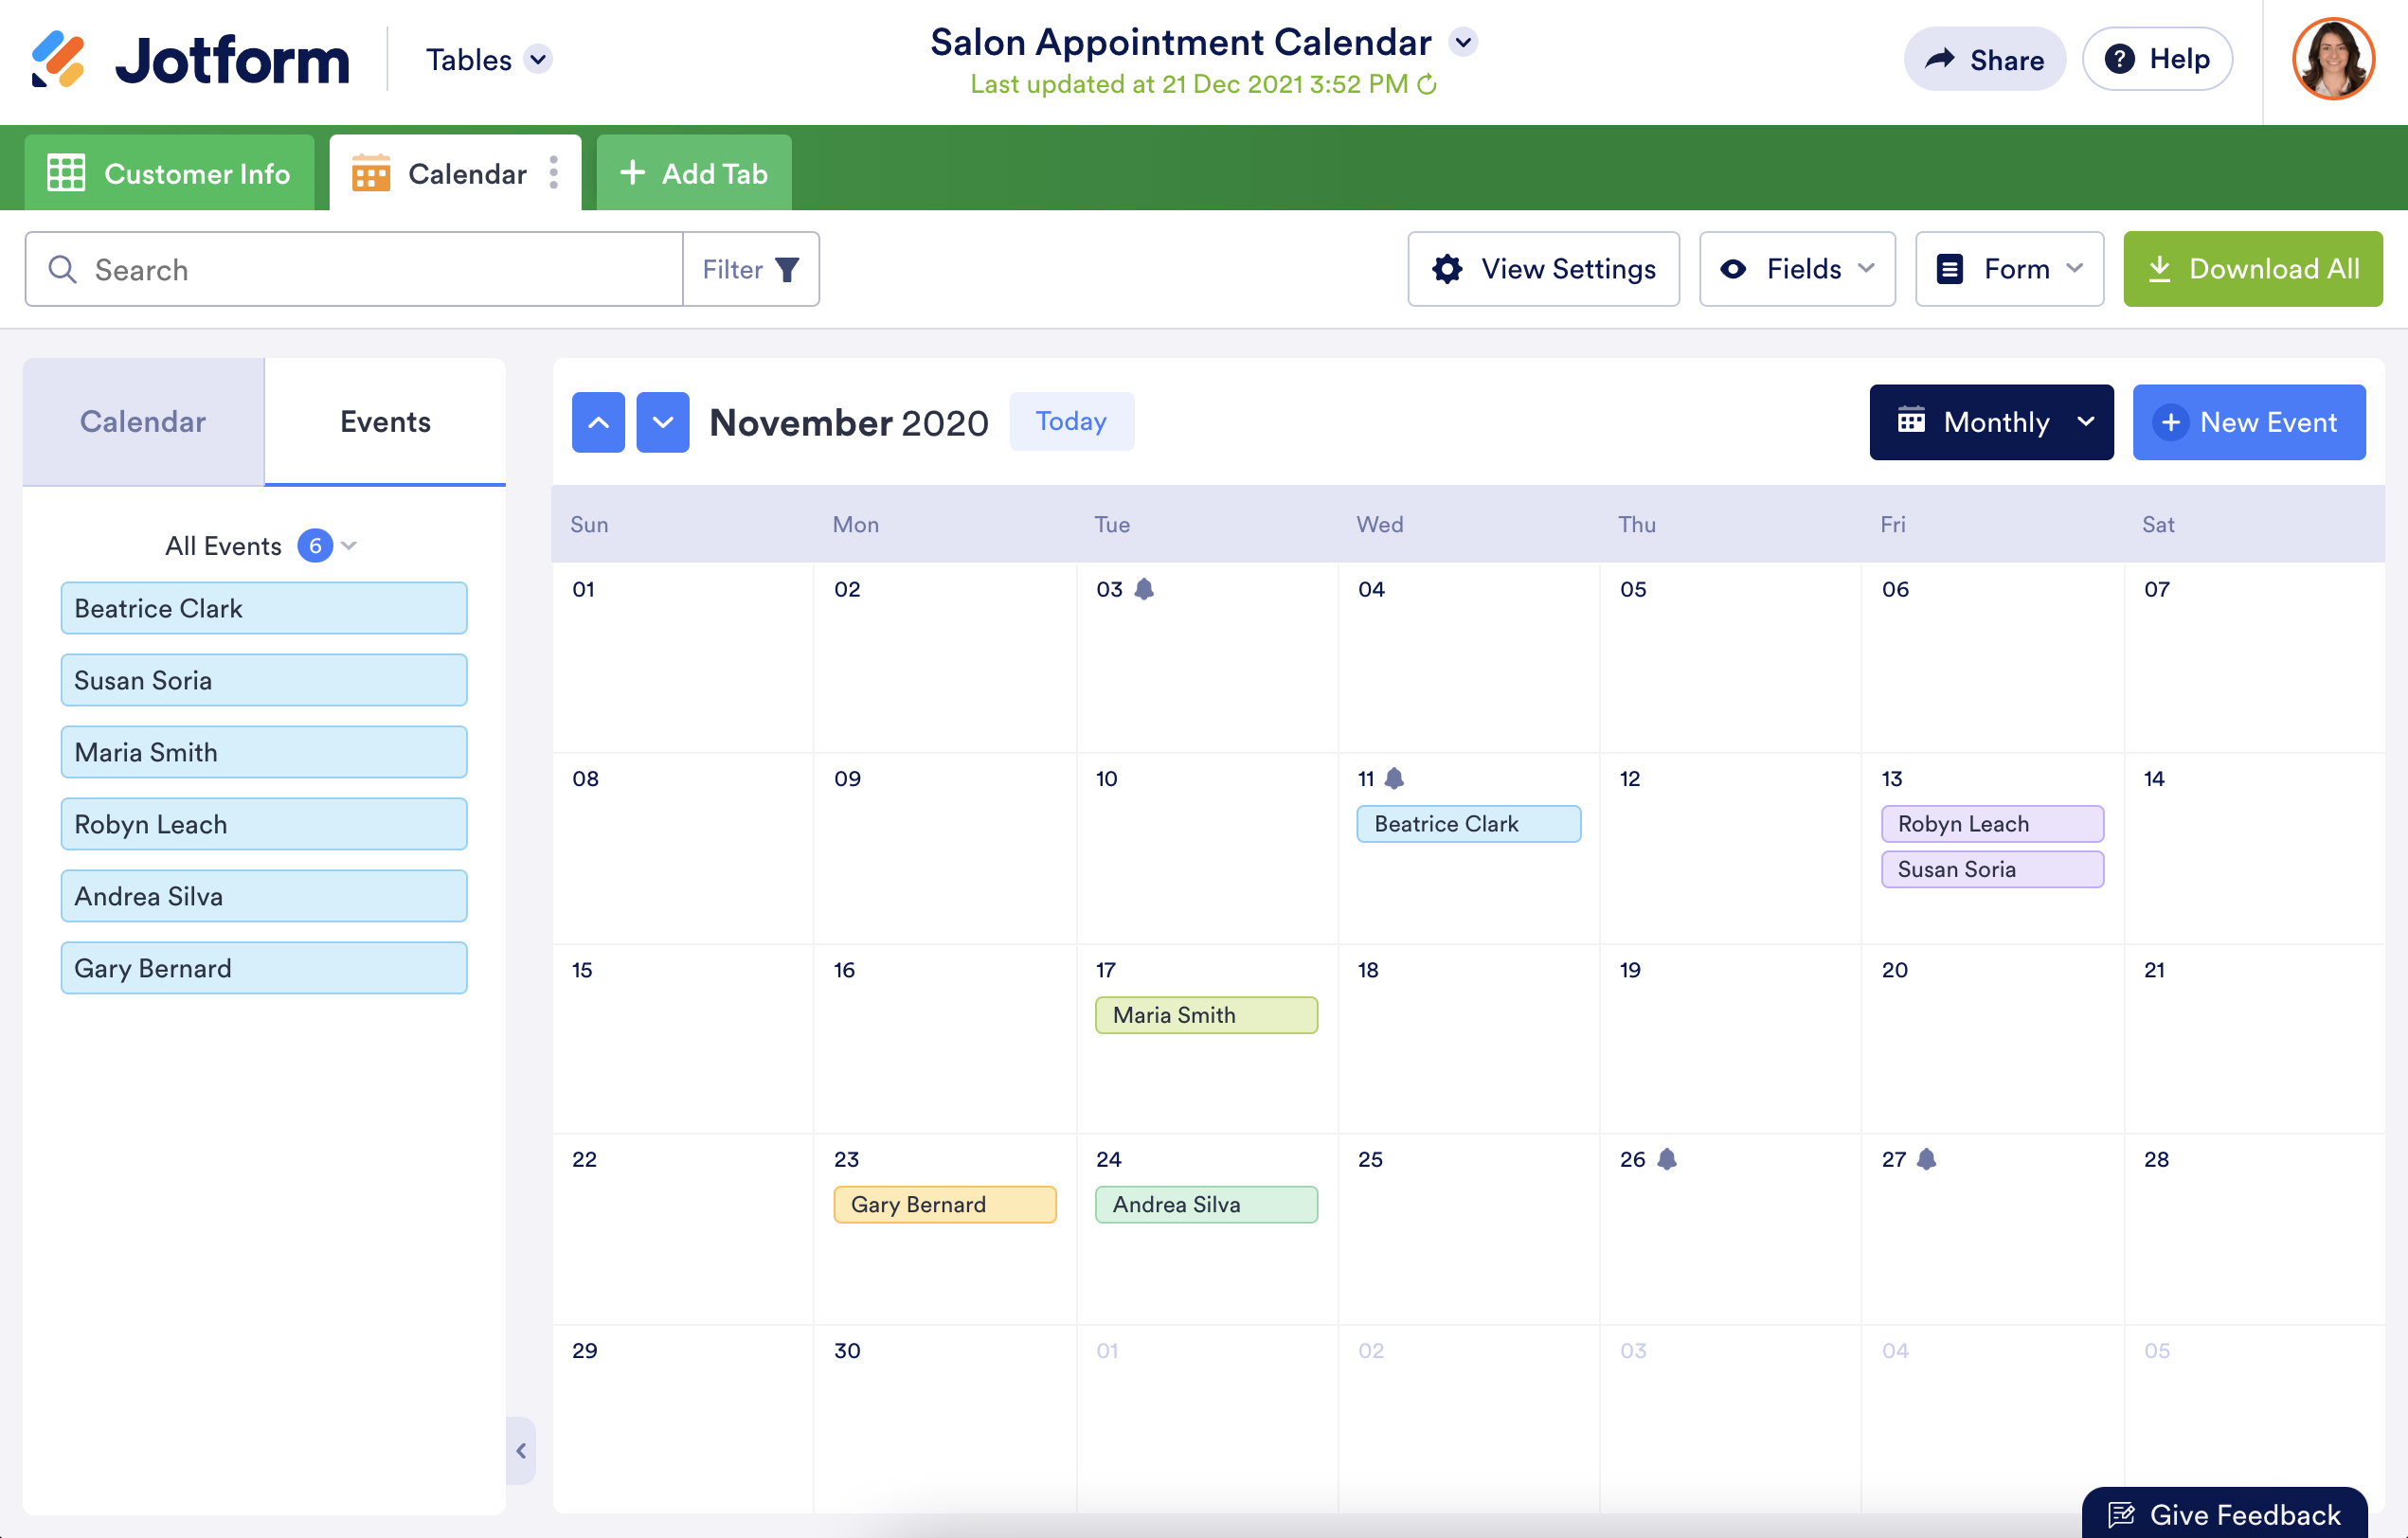Click the user profile avatar
The image size is (2408, 1538).
point(2332,60)
